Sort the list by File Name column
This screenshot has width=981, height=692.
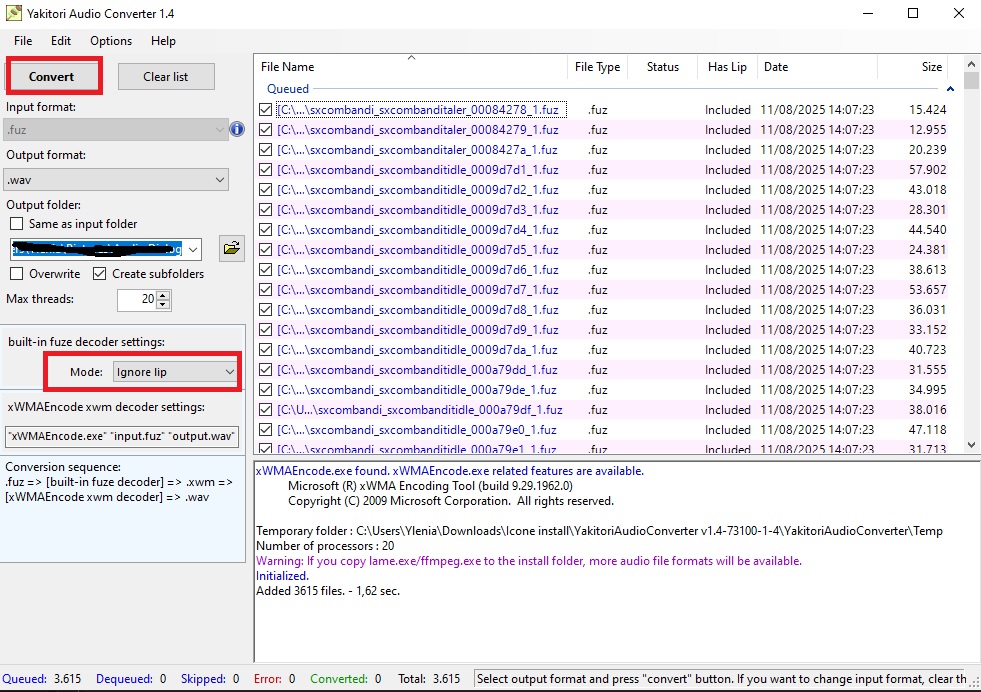410,67
